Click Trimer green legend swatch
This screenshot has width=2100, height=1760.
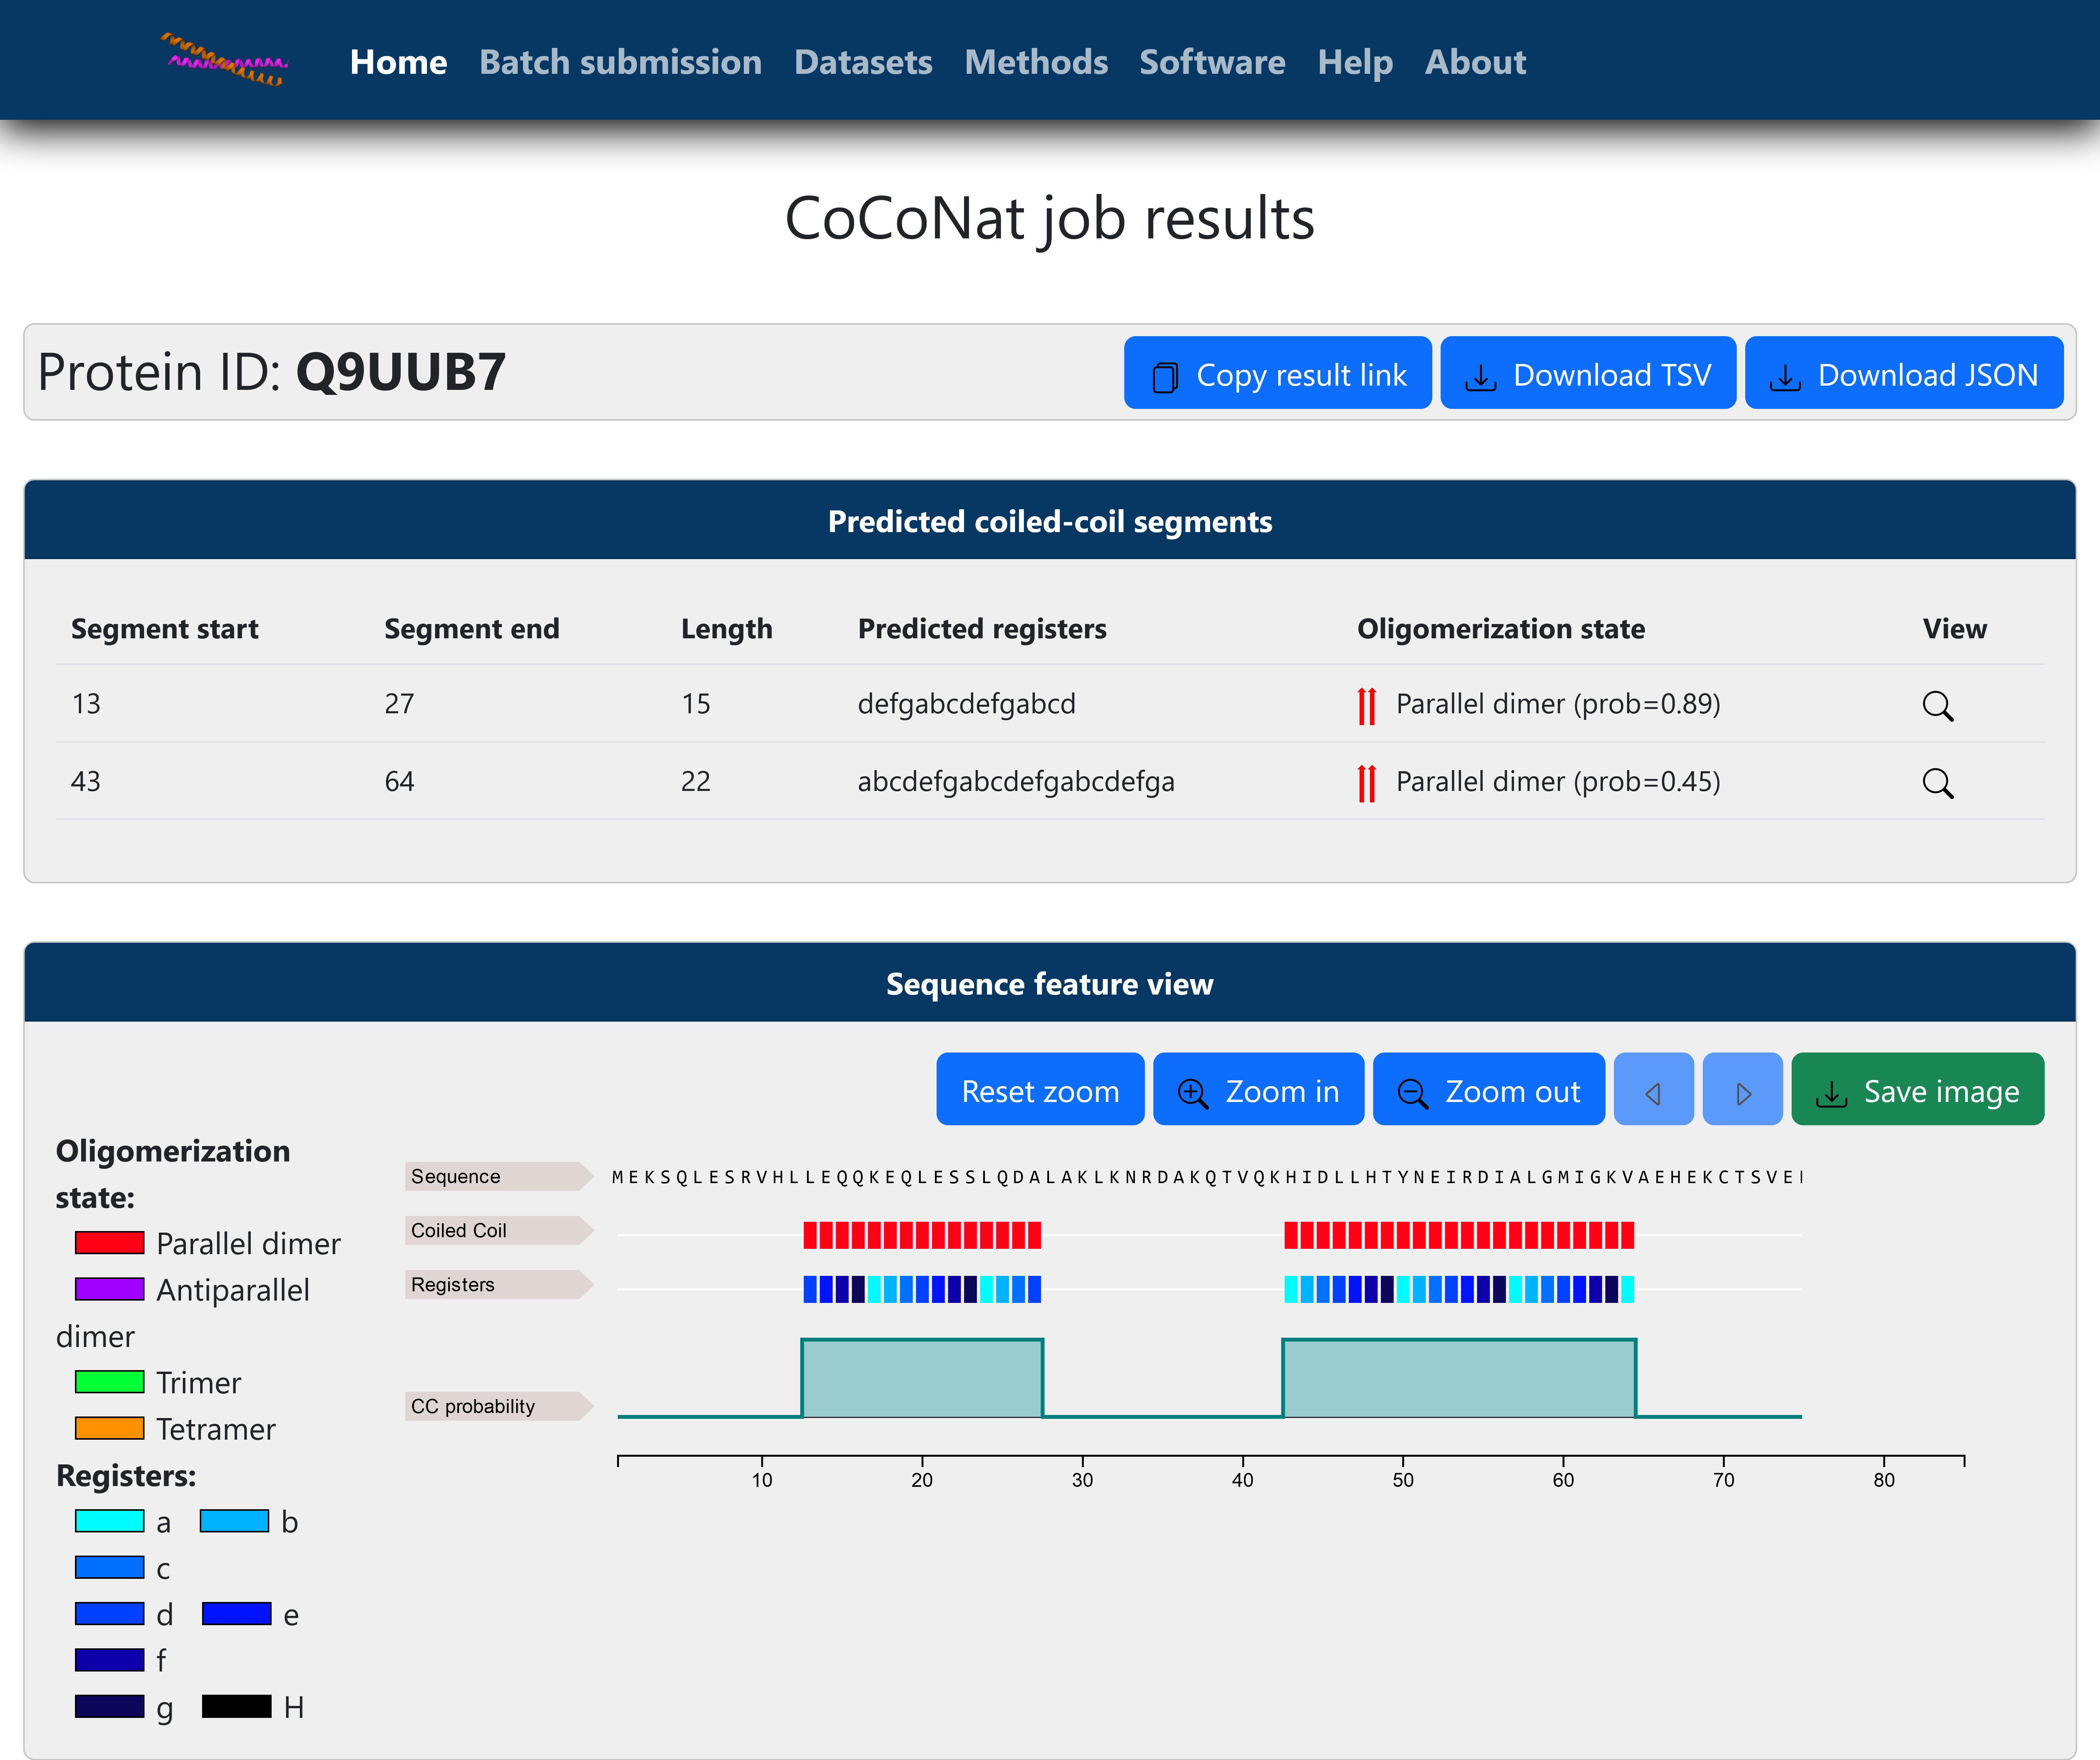110,1382
